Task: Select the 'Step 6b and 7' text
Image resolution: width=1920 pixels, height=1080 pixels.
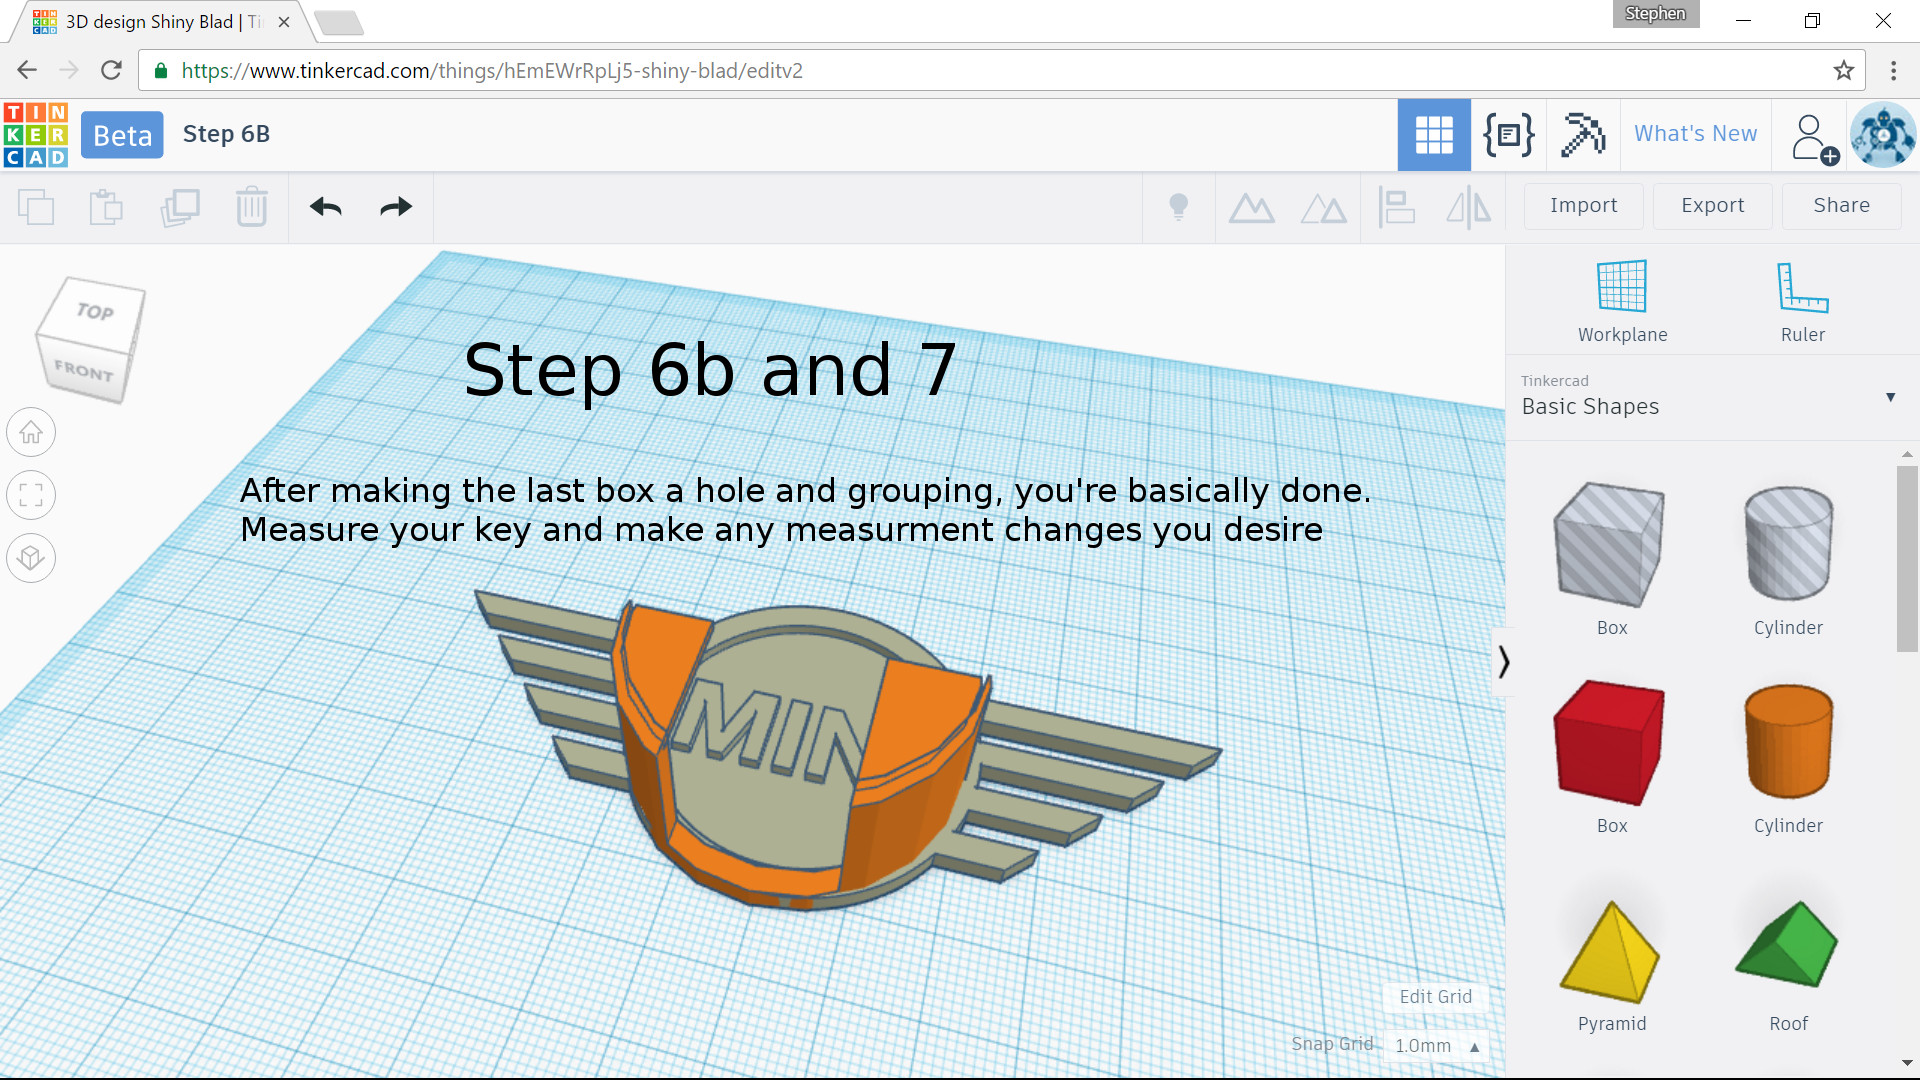Action: [x=710, y=370]
